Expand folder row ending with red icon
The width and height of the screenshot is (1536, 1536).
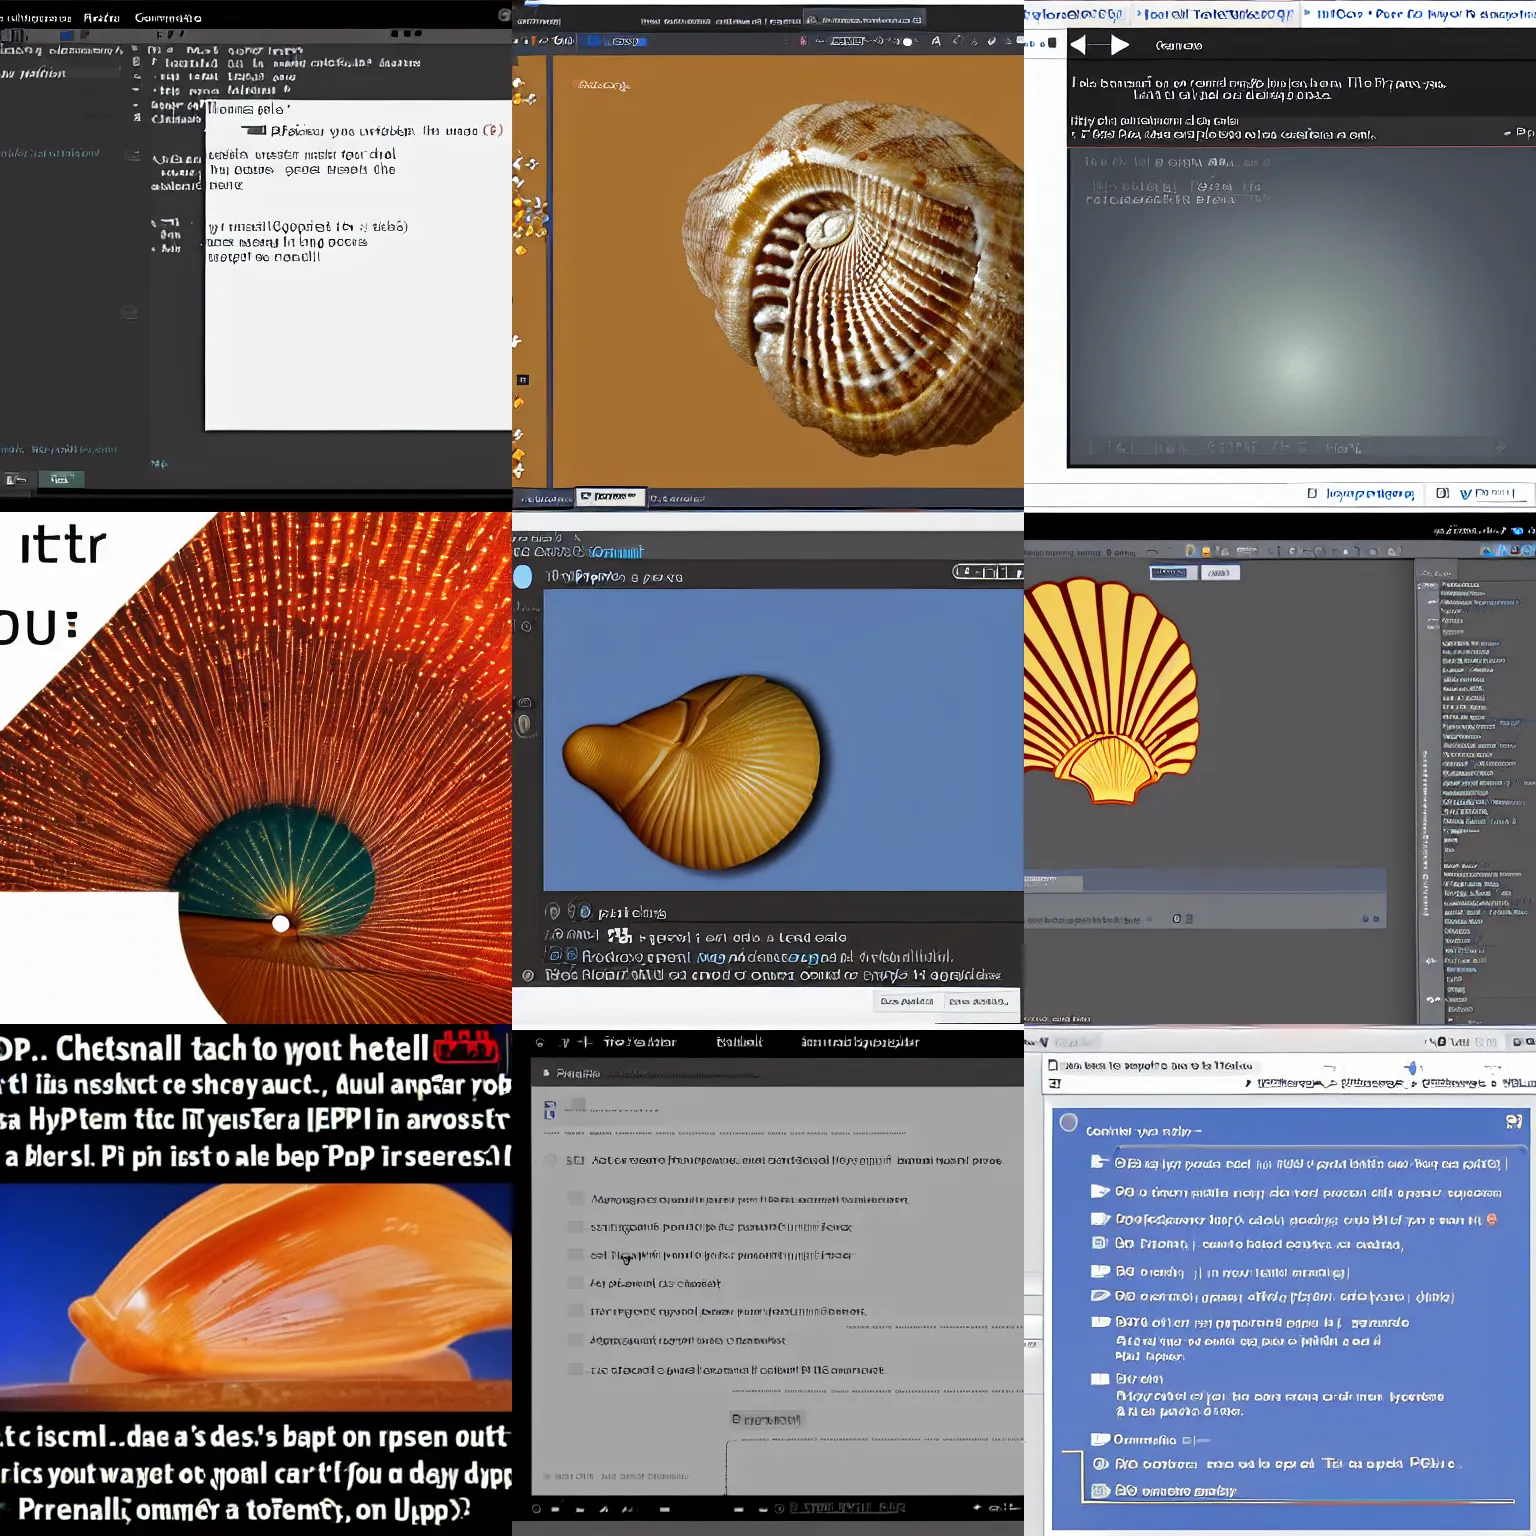click(x=1100, y=1219)
